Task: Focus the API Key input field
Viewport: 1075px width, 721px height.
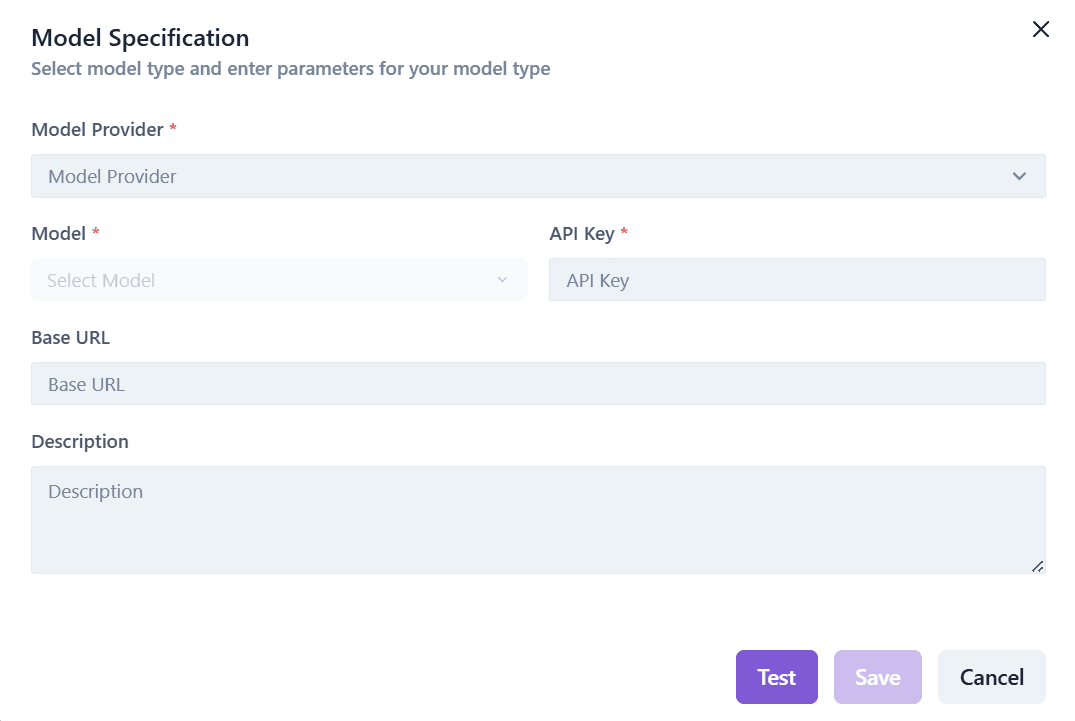Action: [x=797, y=280]
